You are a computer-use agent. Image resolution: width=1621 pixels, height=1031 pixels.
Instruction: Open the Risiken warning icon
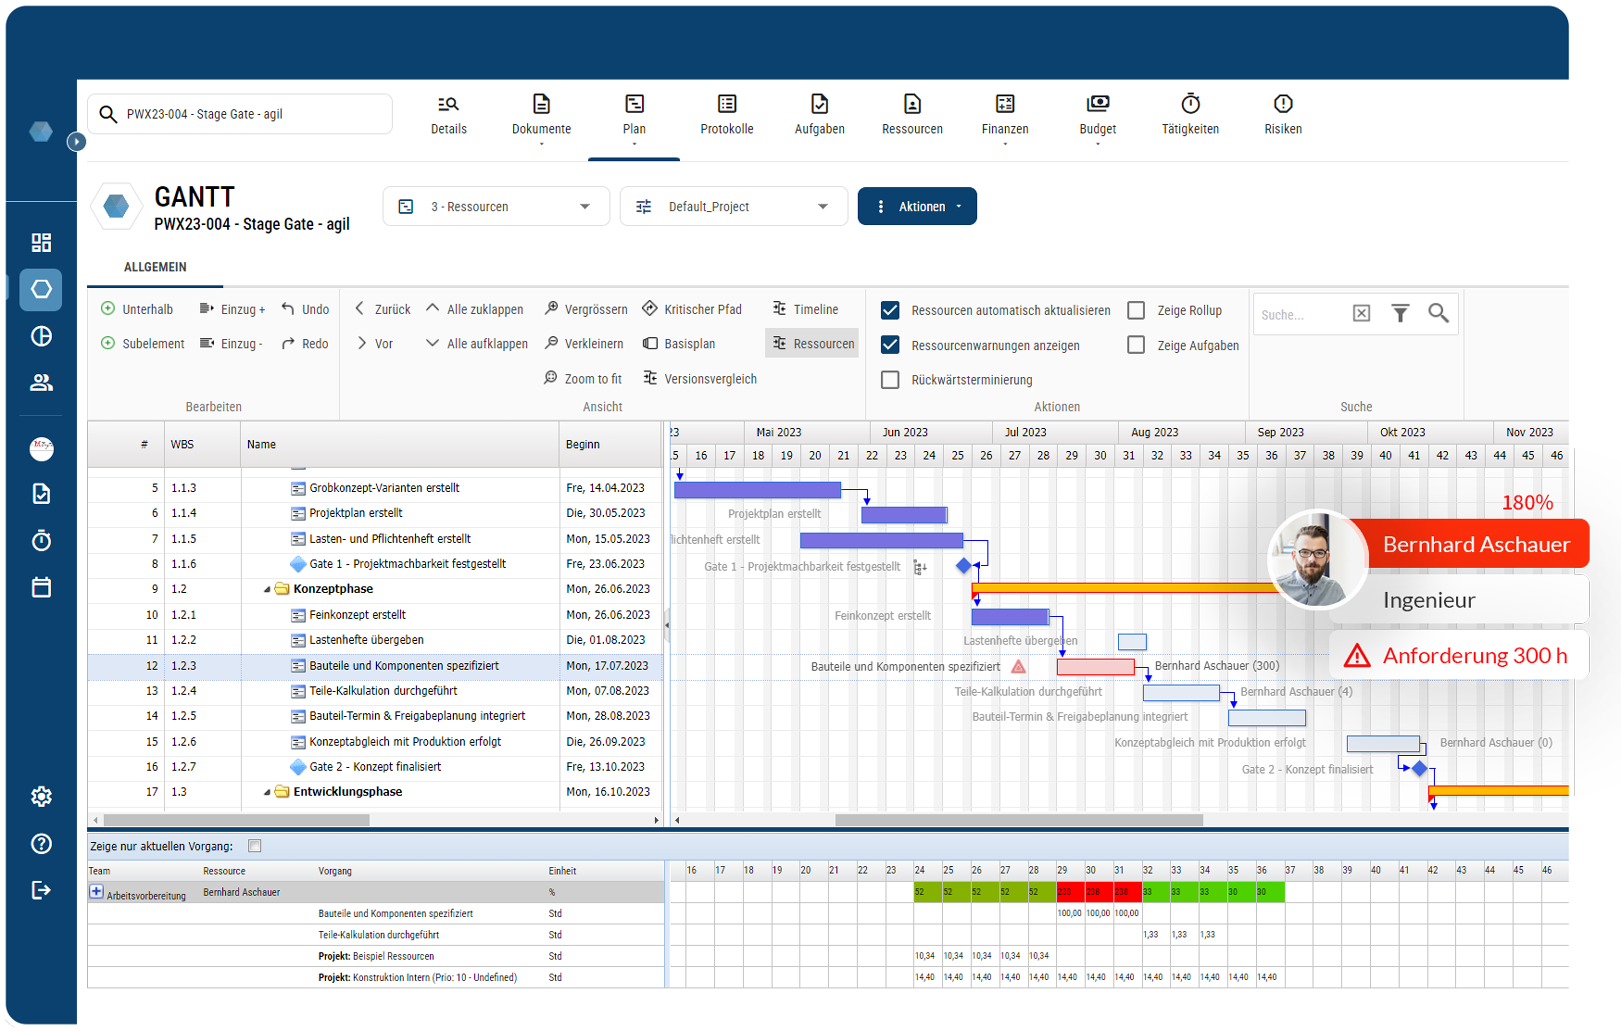tap(1283, 103)
